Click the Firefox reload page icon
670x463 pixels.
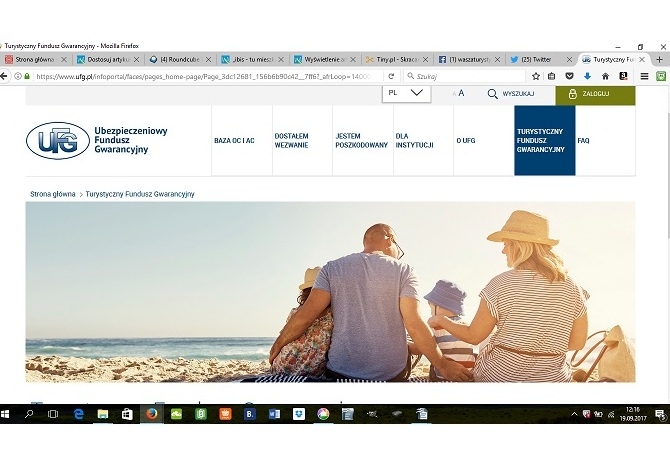(x=391, y=76)
